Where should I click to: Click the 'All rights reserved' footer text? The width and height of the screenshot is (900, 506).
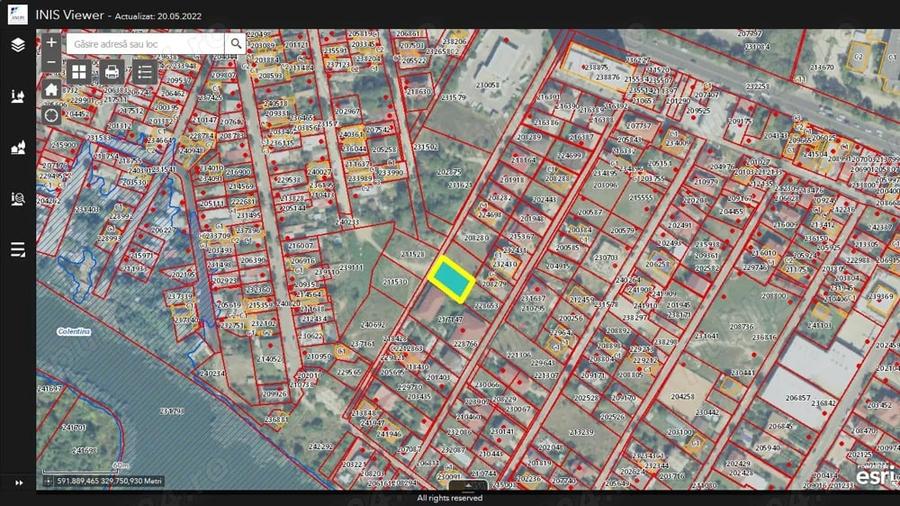(x=449, y=499)
